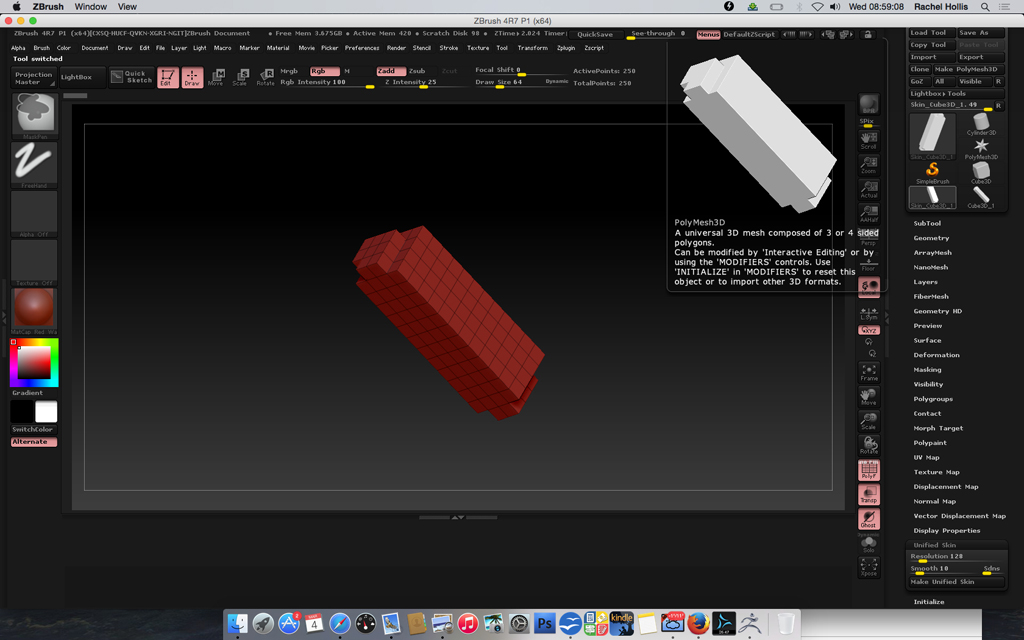Pick a color in the color picker square

coord(34,362)
